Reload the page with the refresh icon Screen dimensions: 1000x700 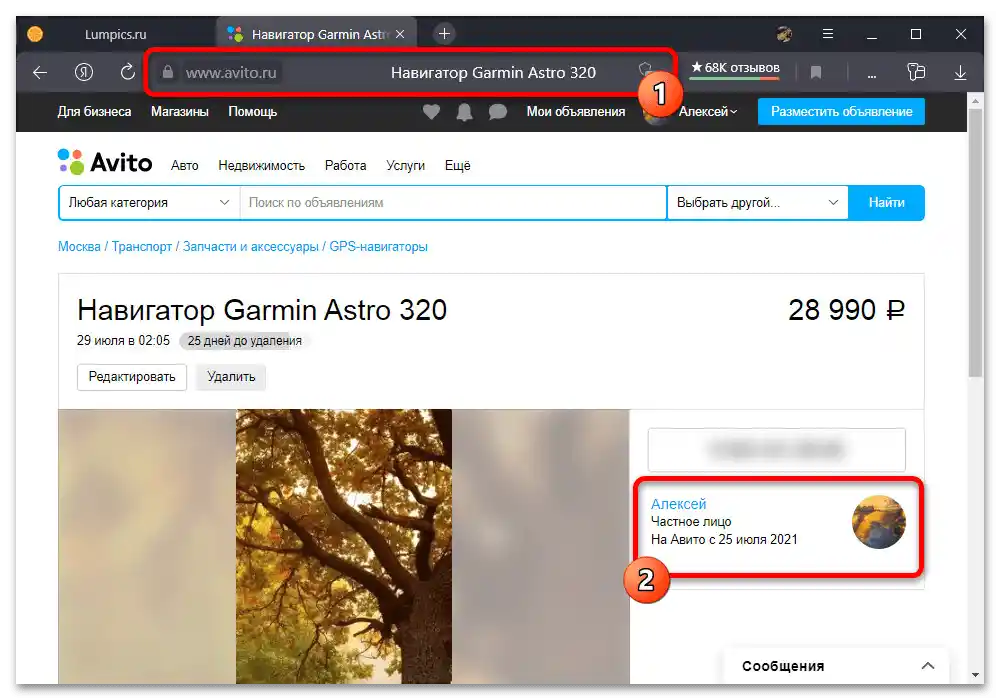pyautogui.click(x=128, y=72)
